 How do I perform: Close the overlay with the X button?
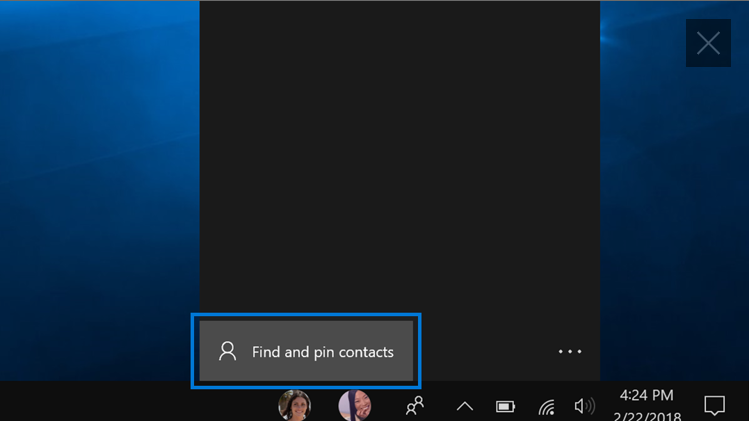(708, 43)
